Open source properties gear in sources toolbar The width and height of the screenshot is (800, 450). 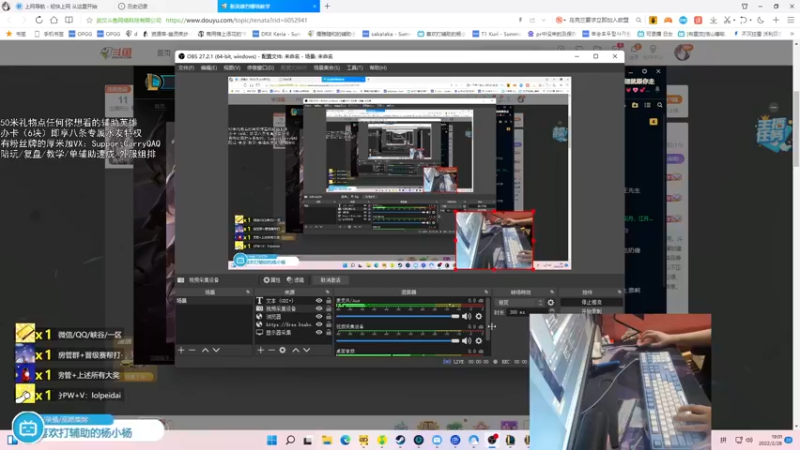(283, 350)
